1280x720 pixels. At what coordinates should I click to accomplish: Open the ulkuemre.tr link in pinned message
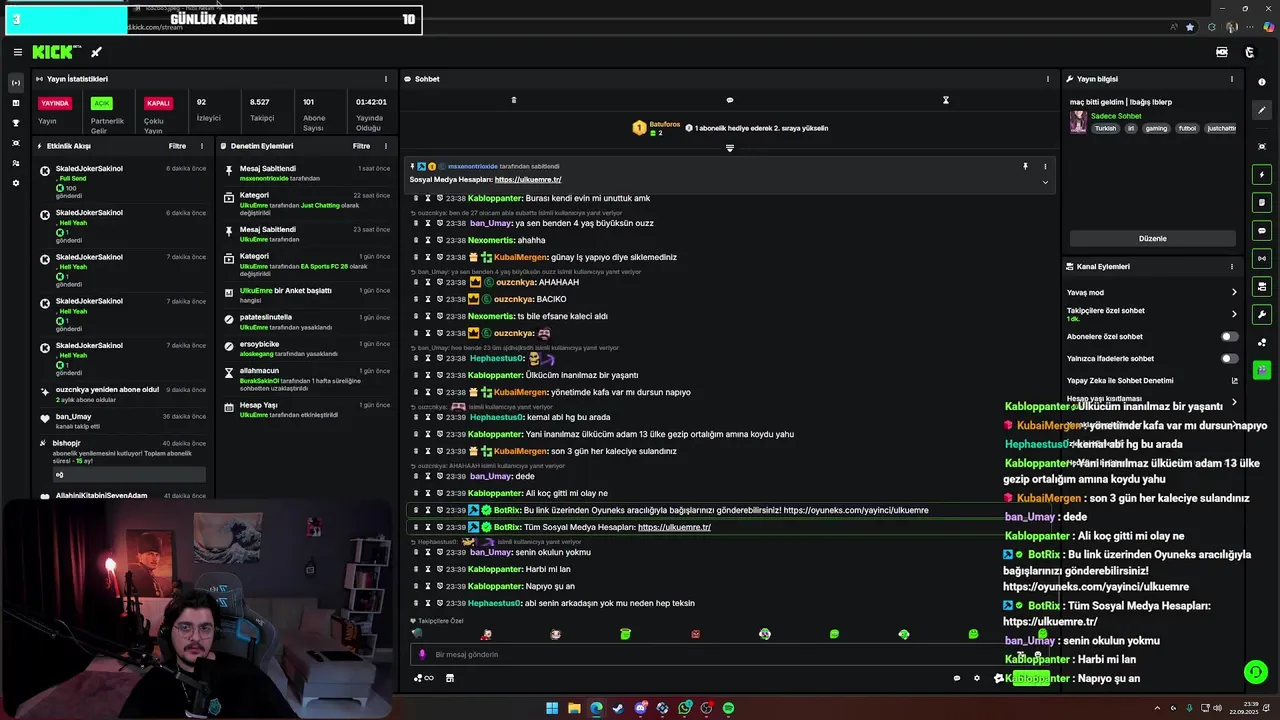(x=528, y=180)
